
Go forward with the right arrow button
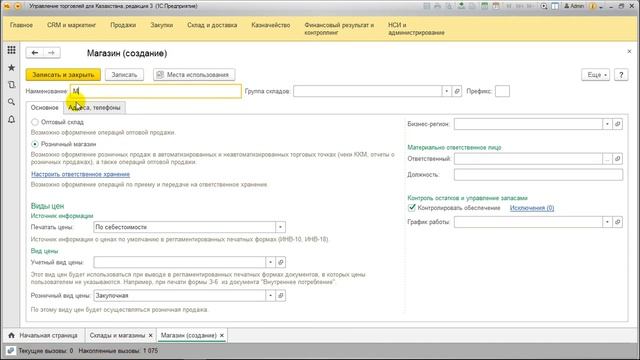[x=51, y=53]
